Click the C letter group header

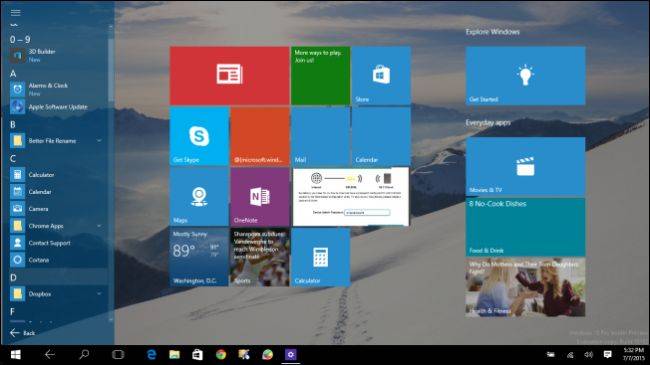(13, 158)
